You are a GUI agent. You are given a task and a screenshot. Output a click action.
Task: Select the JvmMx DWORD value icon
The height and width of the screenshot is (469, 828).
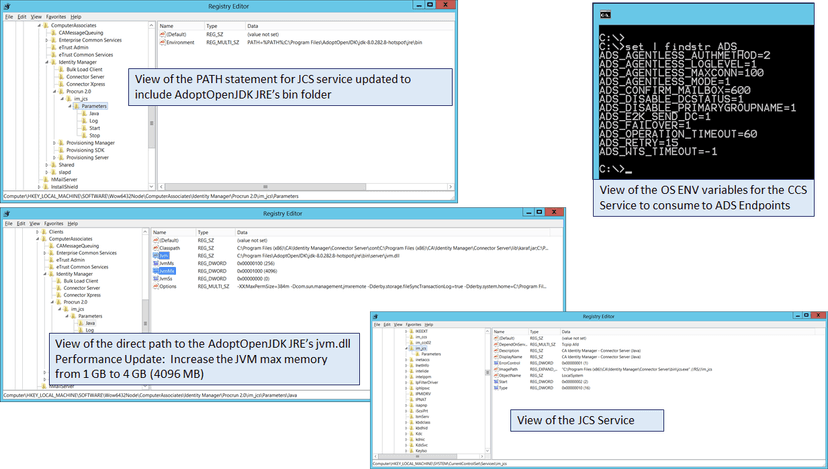[158, 270]
